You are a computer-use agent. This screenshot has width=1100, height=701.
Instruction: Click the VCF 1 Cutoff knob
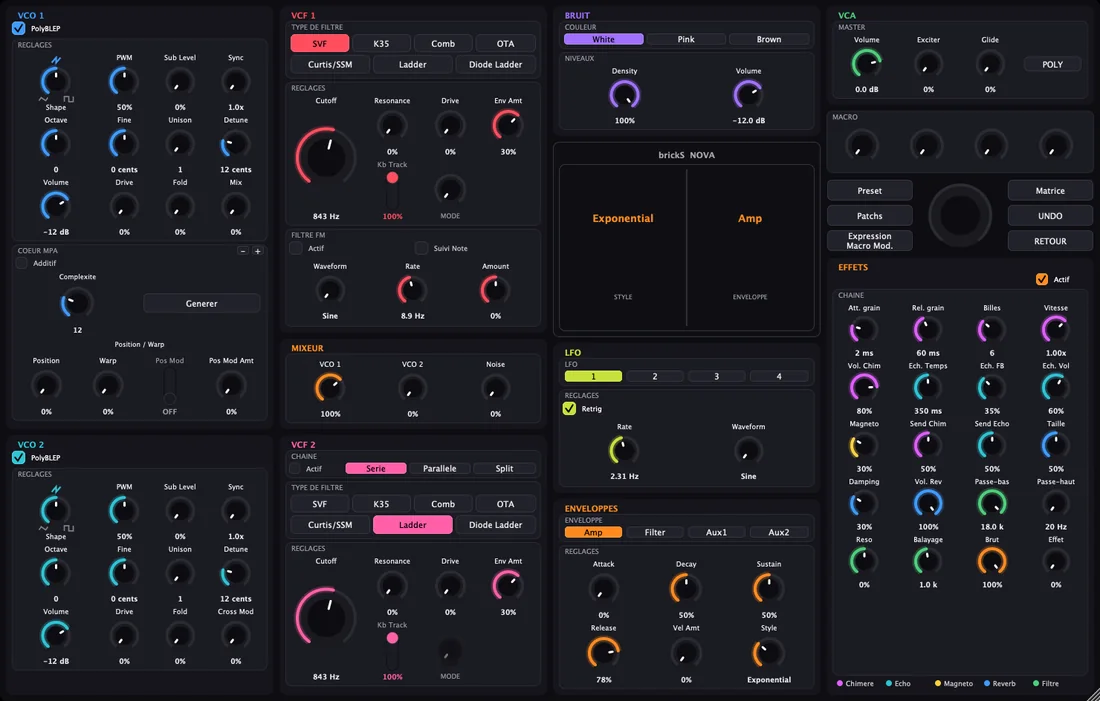(x=326, y=157)
